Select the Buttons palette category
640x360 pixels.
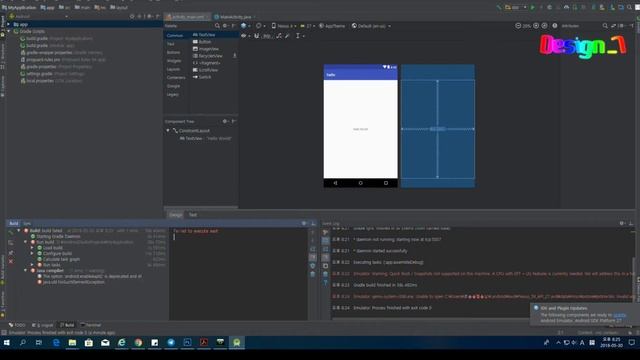coord(173,52)
